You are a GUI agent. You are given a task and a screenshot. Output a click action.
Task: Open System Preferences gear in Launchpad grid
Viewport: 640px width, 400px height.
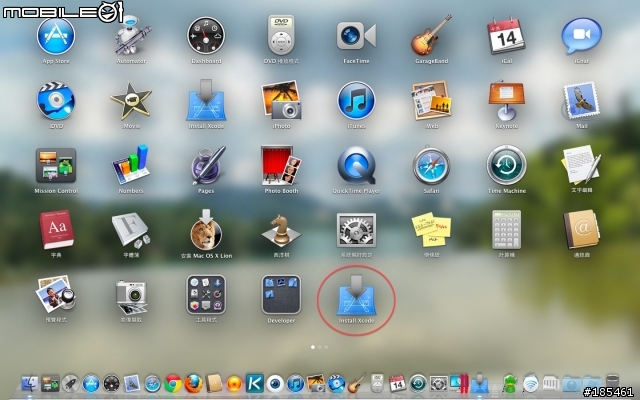[356, 230]
